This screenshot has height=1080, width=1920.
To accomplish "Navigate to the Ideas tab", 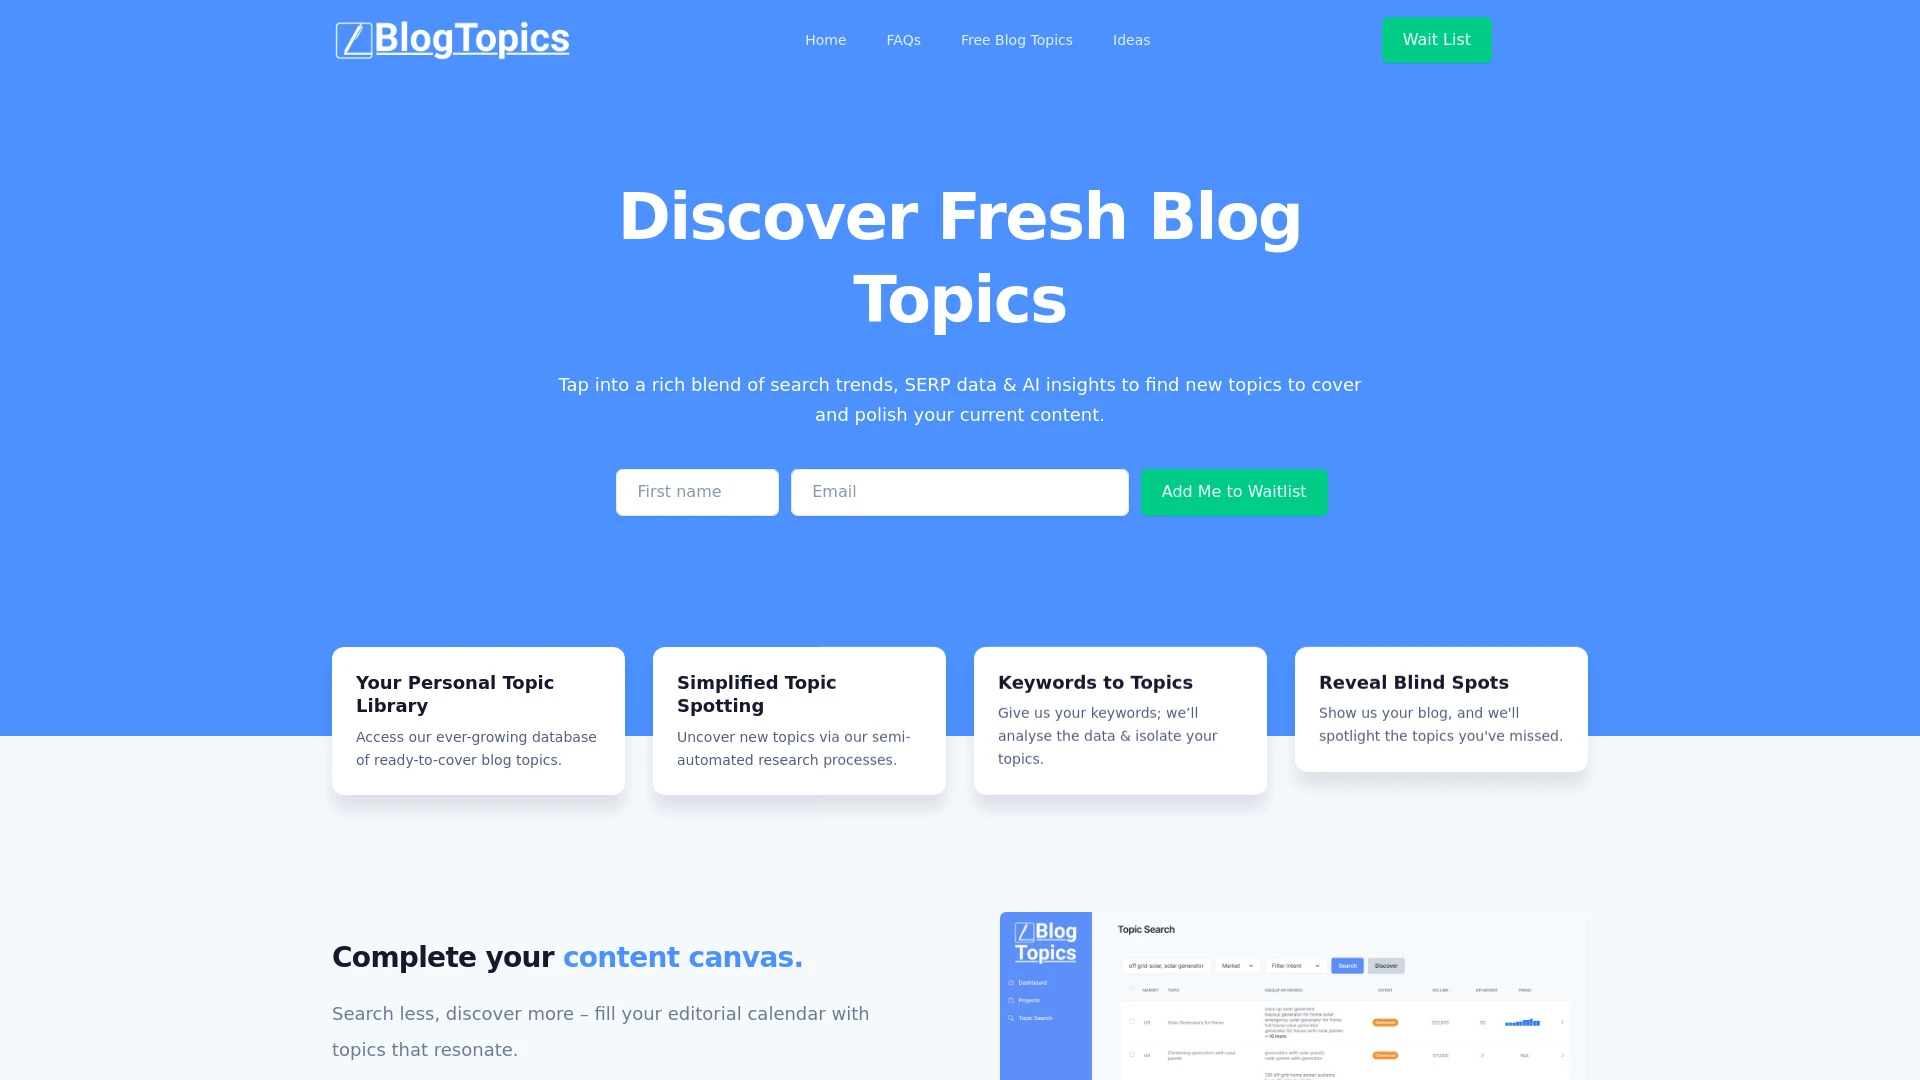I will pos(1130,40).
